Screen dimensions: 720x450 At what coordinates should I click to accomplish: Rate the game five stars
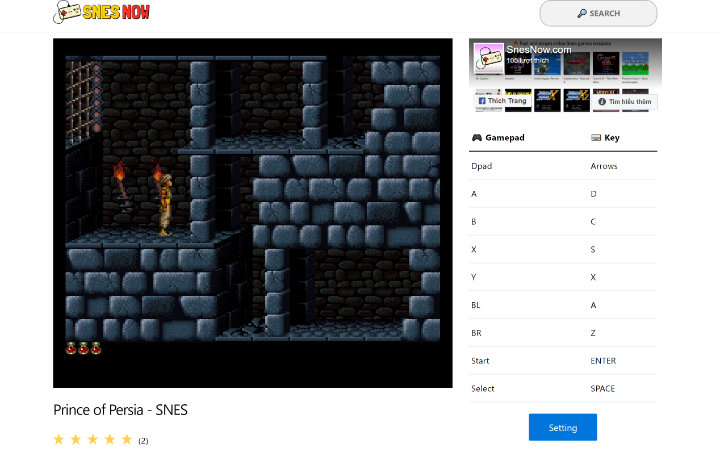point(127,439)
